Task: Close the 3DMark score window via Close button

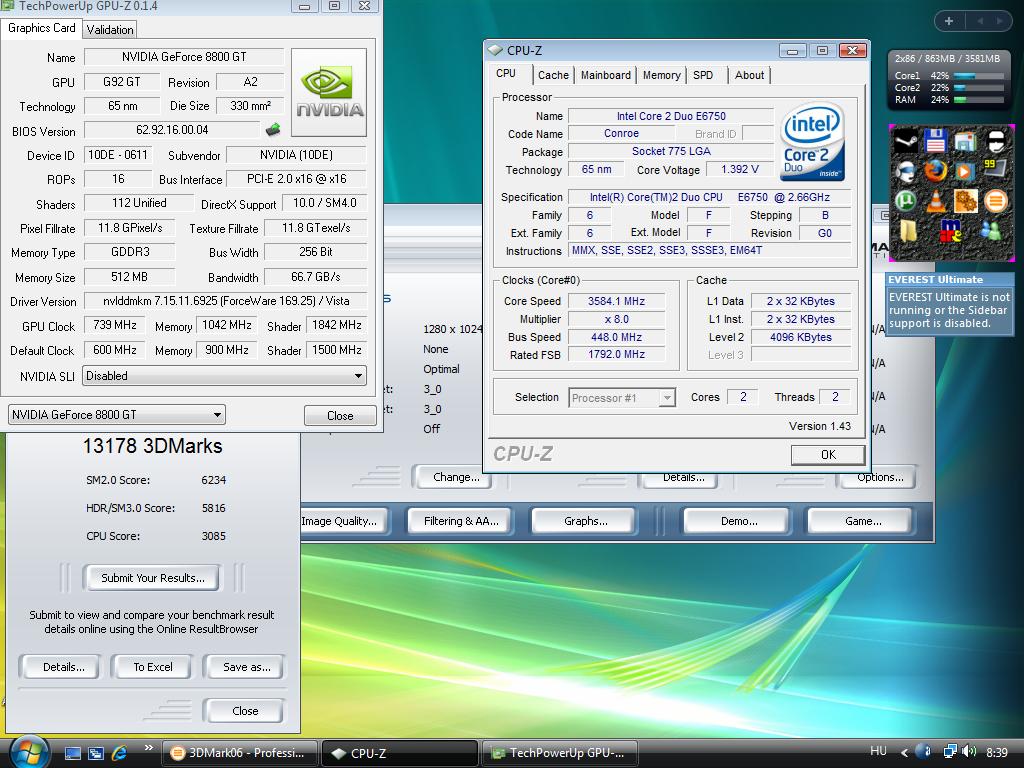Action: (x=245, y=711)
